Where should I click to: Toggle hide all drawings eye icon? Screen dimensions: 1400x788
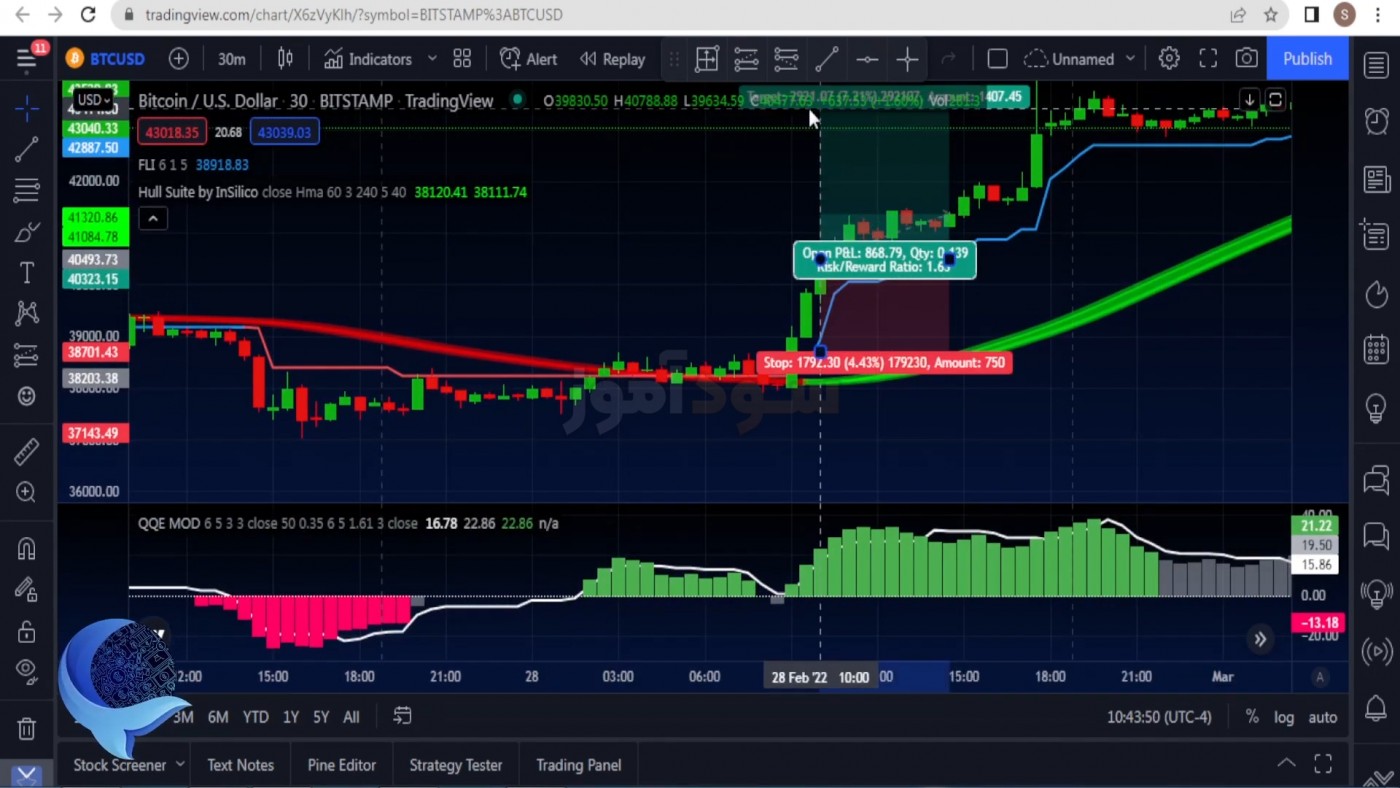coord(27,670)
